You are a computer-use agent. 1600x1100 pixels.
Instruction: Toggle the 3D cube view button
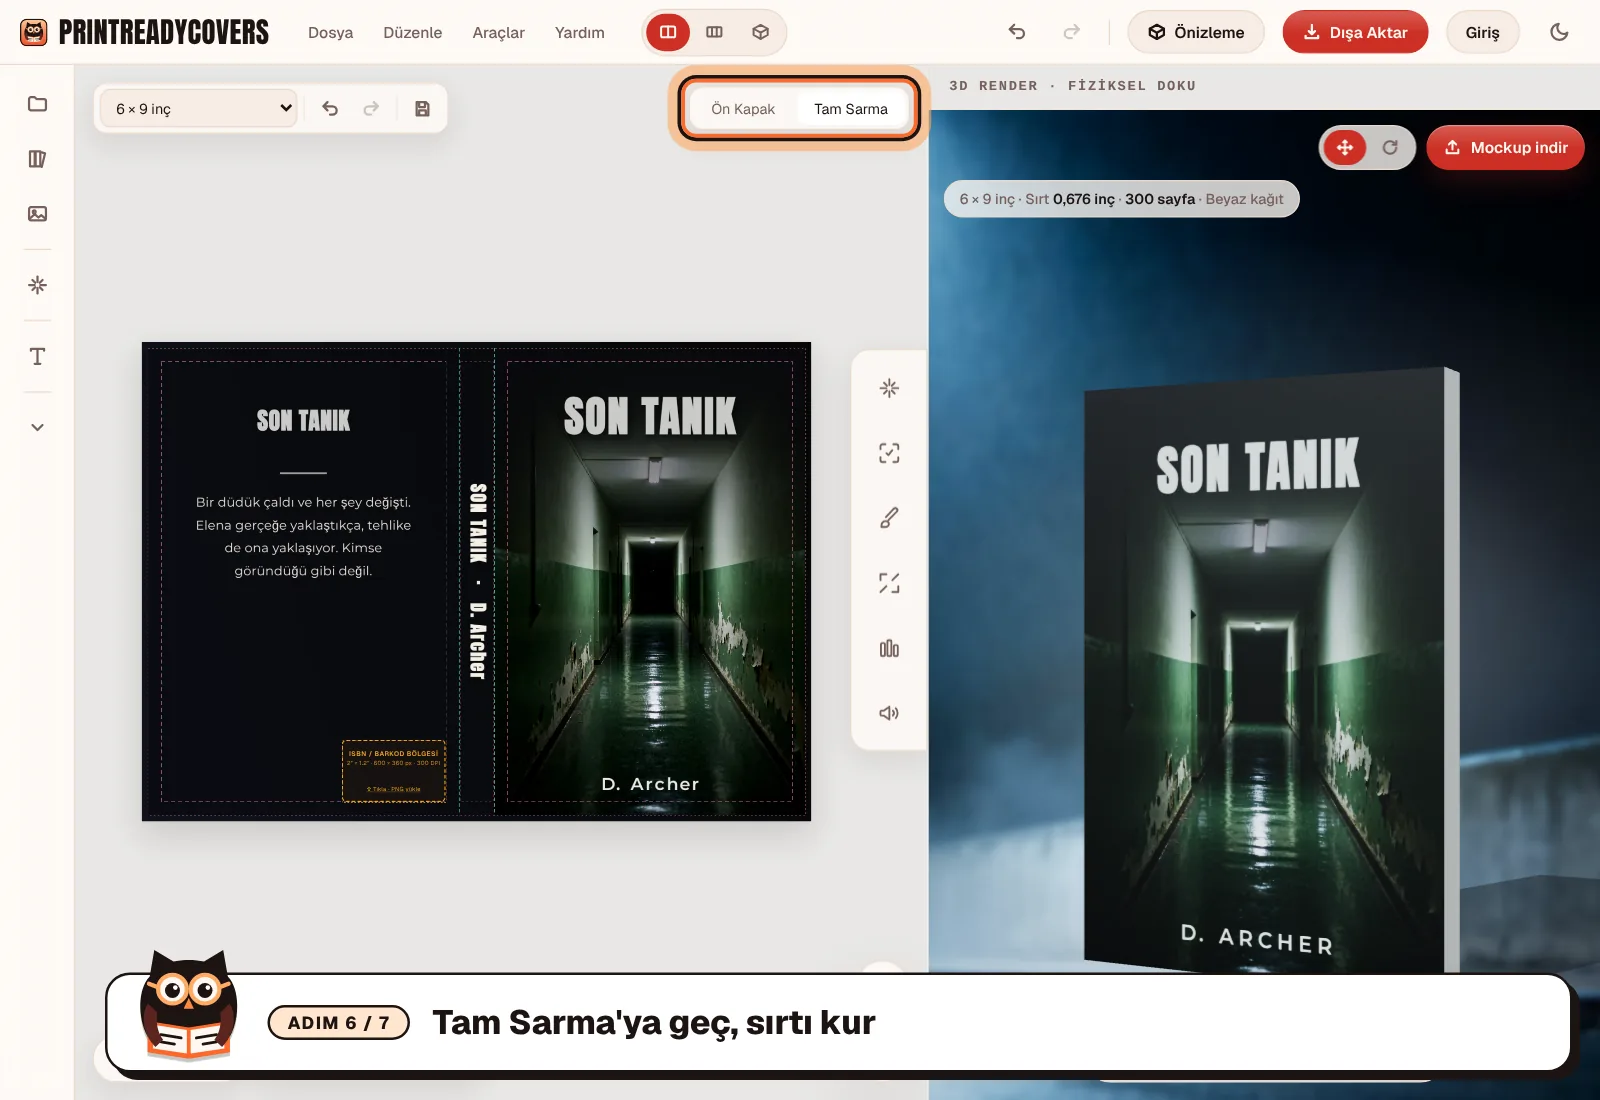click(x=760, y=32)
